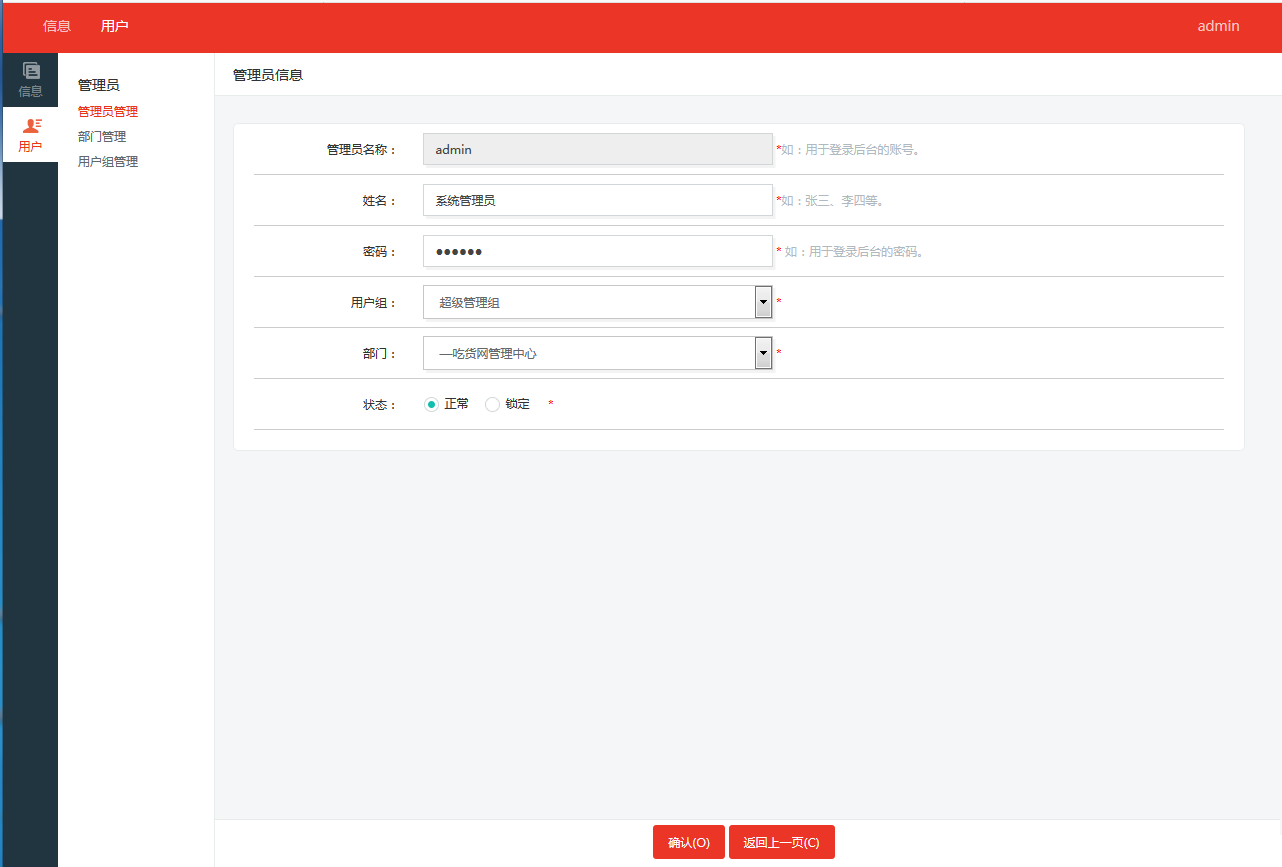Image resolution: width=1282 pixels, height=867 pixels.
Task: Click the admin account name
Action: point(1217,26)
